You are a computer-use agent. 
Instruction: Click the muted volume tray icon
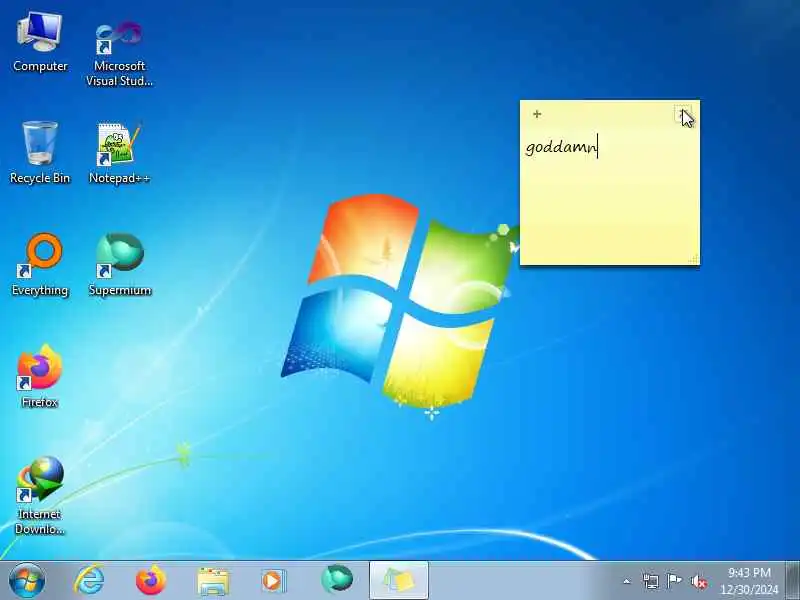point(698,581)
